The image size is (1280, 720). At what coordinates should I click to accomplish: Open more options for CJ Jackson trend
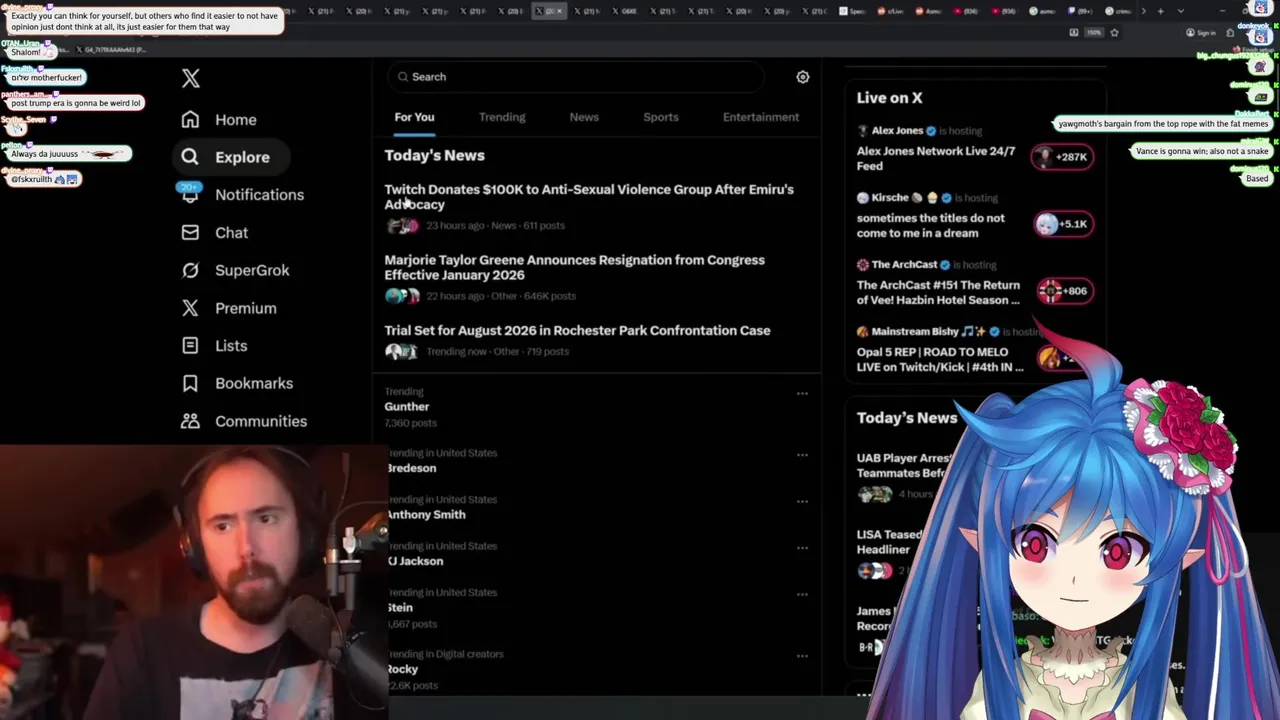point(802,548)
